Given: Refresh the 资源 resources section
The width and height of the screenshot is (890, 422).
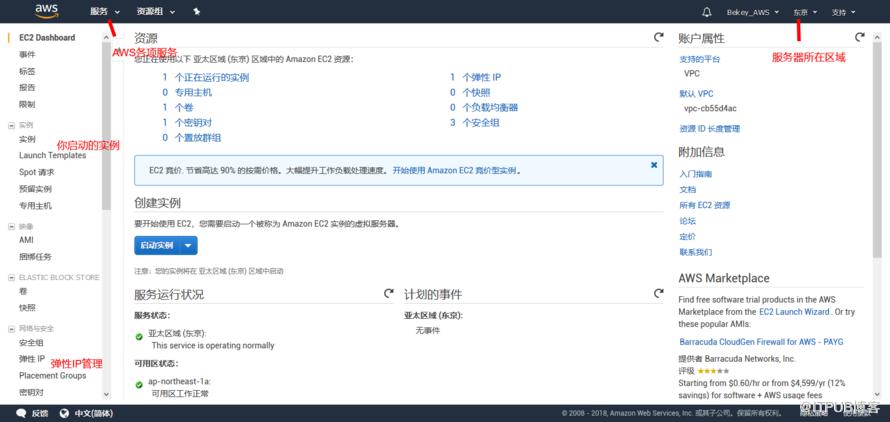Looking at the screenshot, I should (x=658, y=37).
